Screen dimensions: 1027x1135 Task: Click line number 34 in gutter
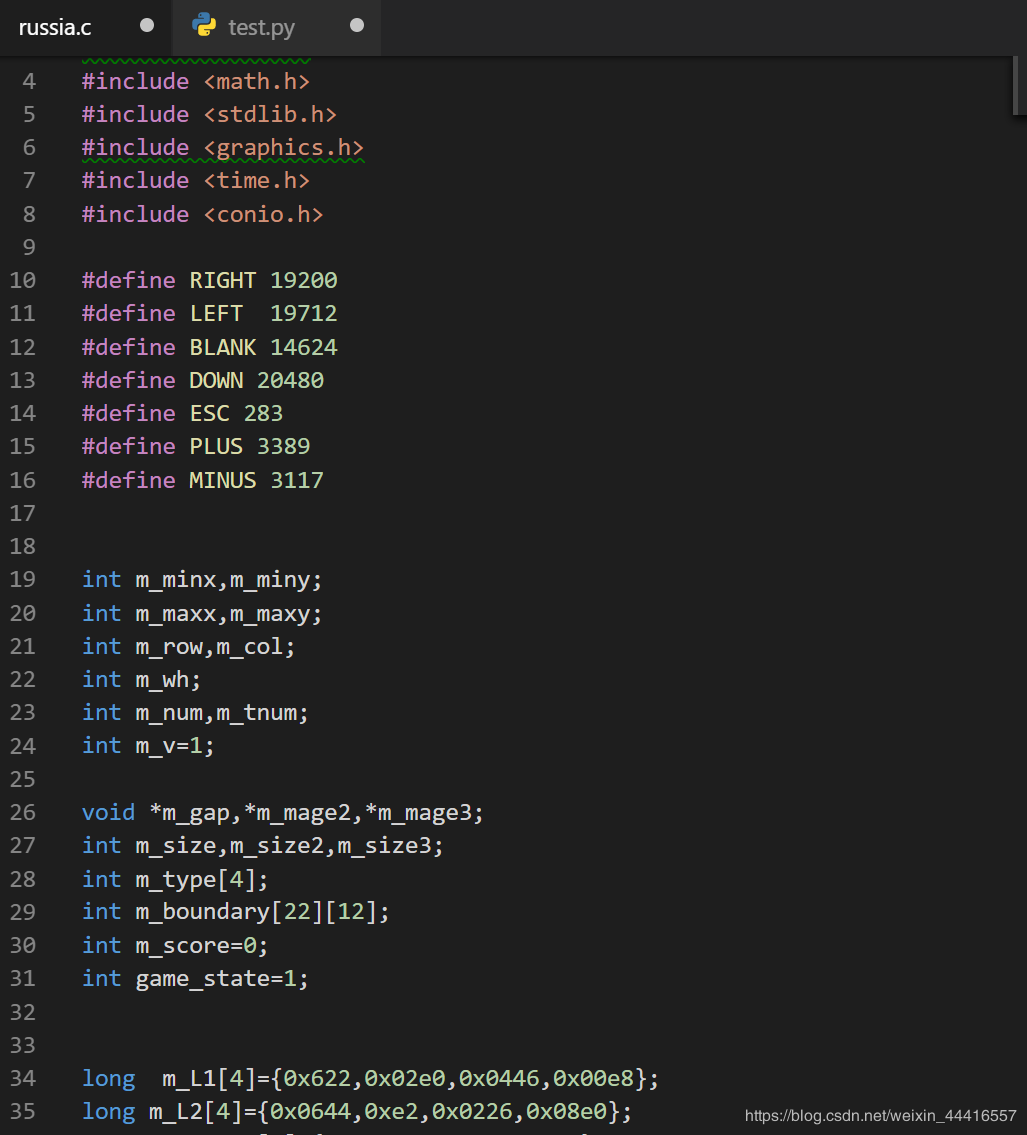pos(22,1078)
